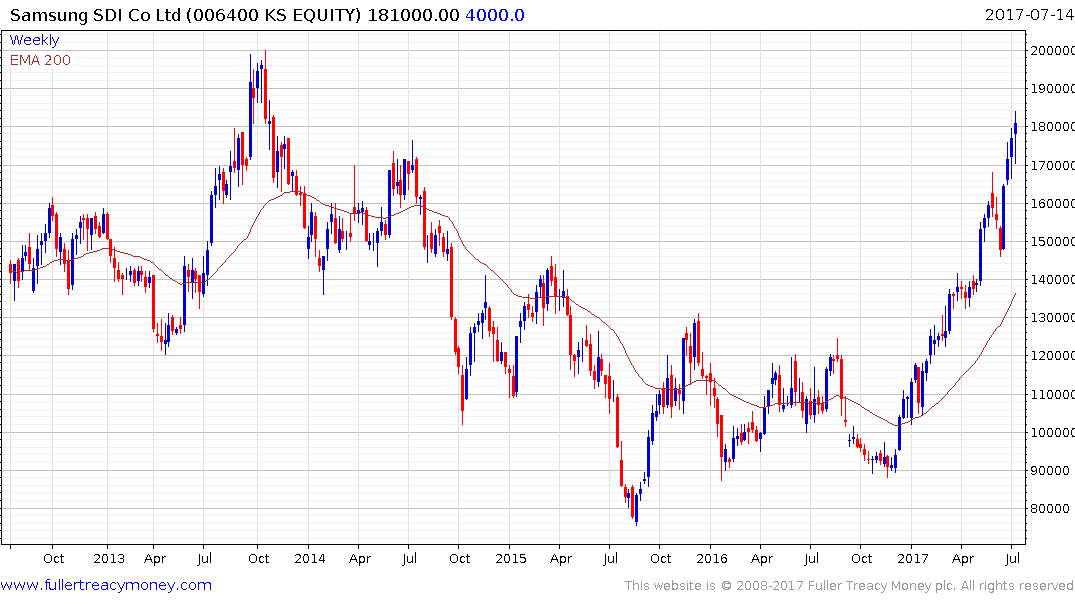Image resolution: width=1075 pixels, height=600 pixels.
Task: Click the 2015 year label on the axis
Action: [511, 558]
